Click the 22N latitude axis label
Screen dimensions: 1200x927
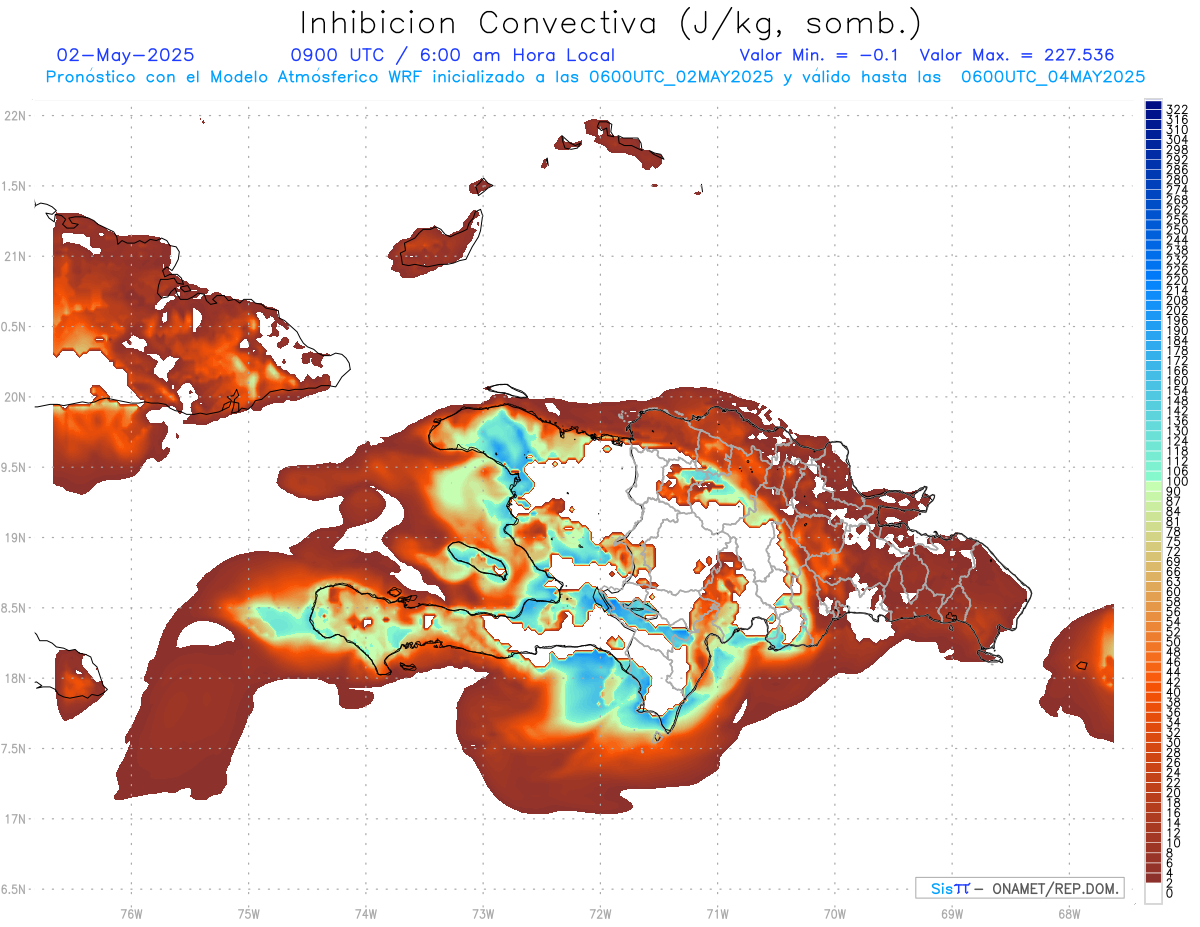[x=15, y=116]
